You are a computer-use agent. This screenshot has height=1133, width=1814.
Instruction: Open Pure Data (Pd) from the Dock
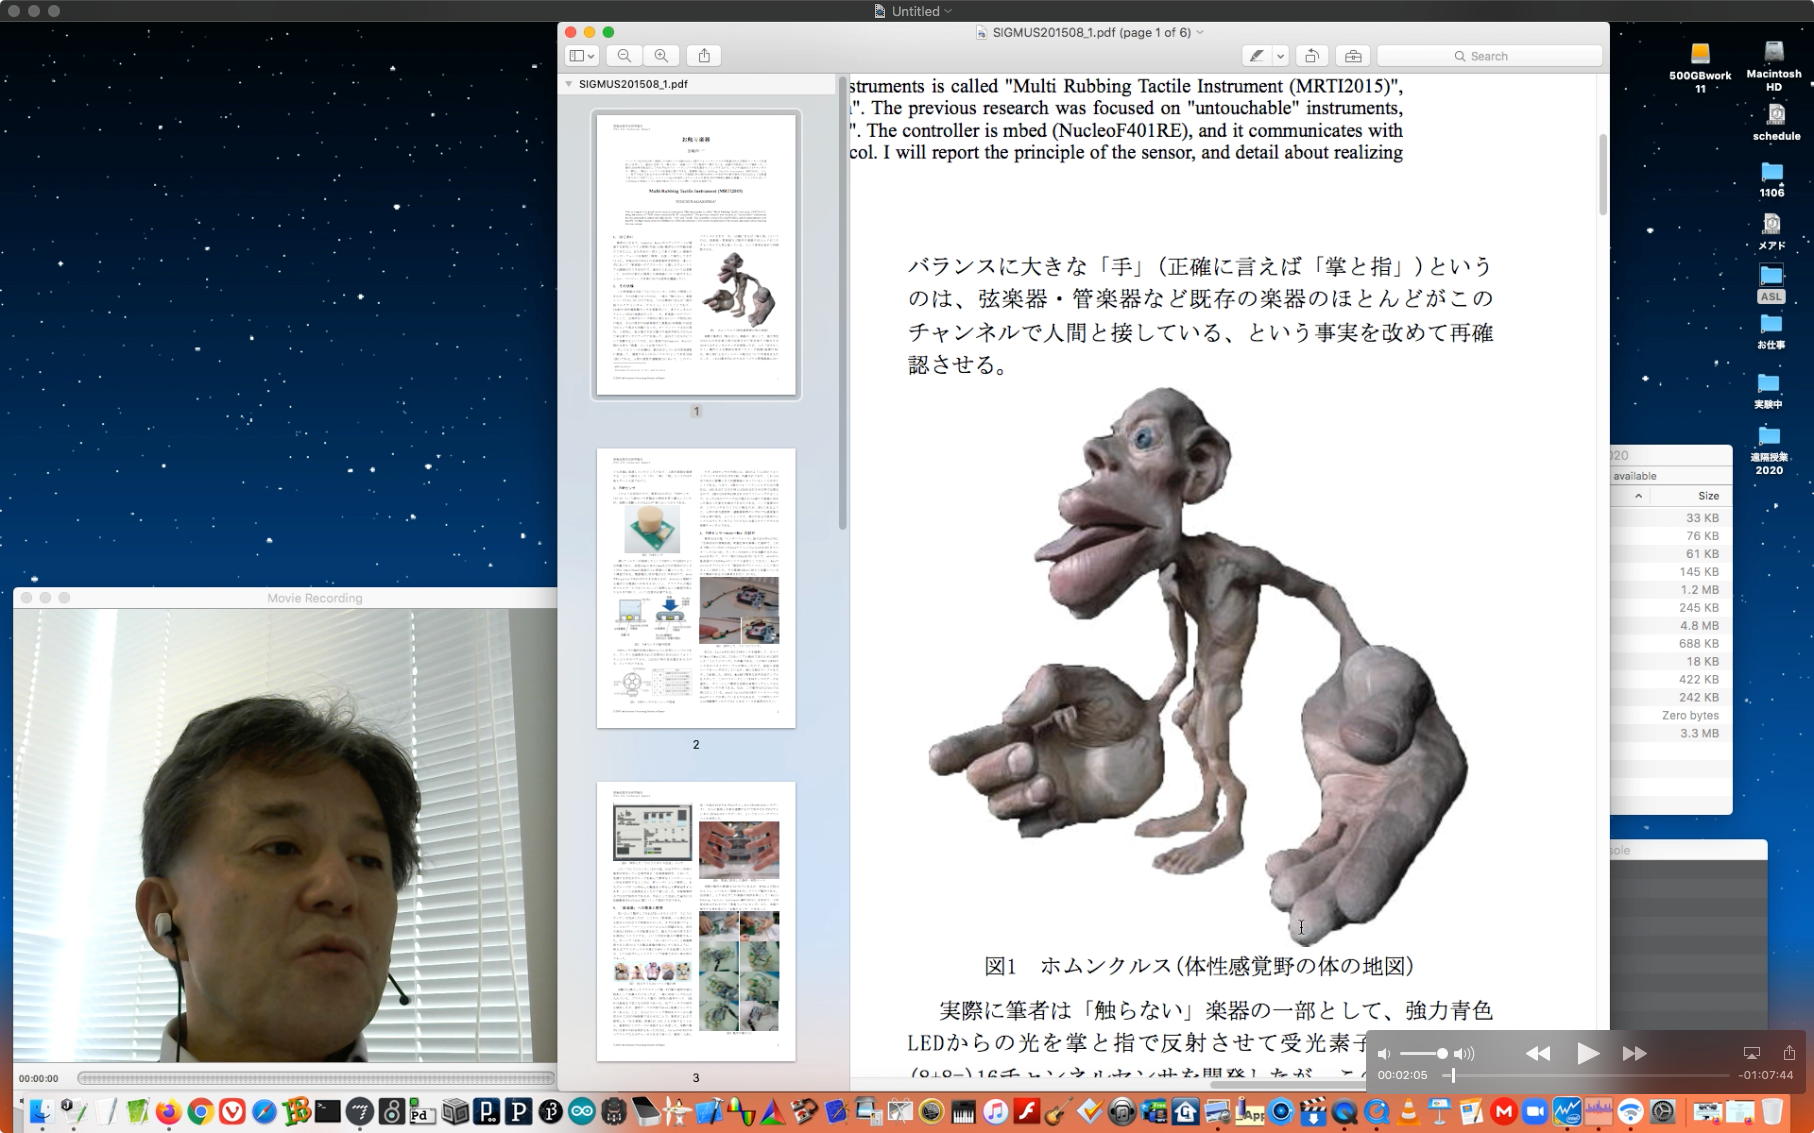click(x=422, y=1111)
